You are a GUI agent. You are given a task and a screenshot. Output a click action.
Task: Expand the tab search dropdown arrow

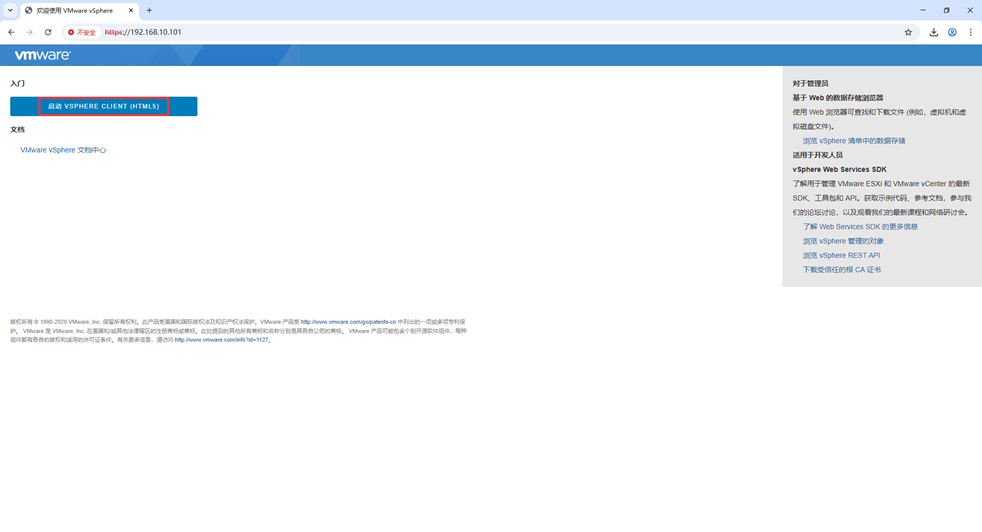pyautogui.click(x=10, y=10)
